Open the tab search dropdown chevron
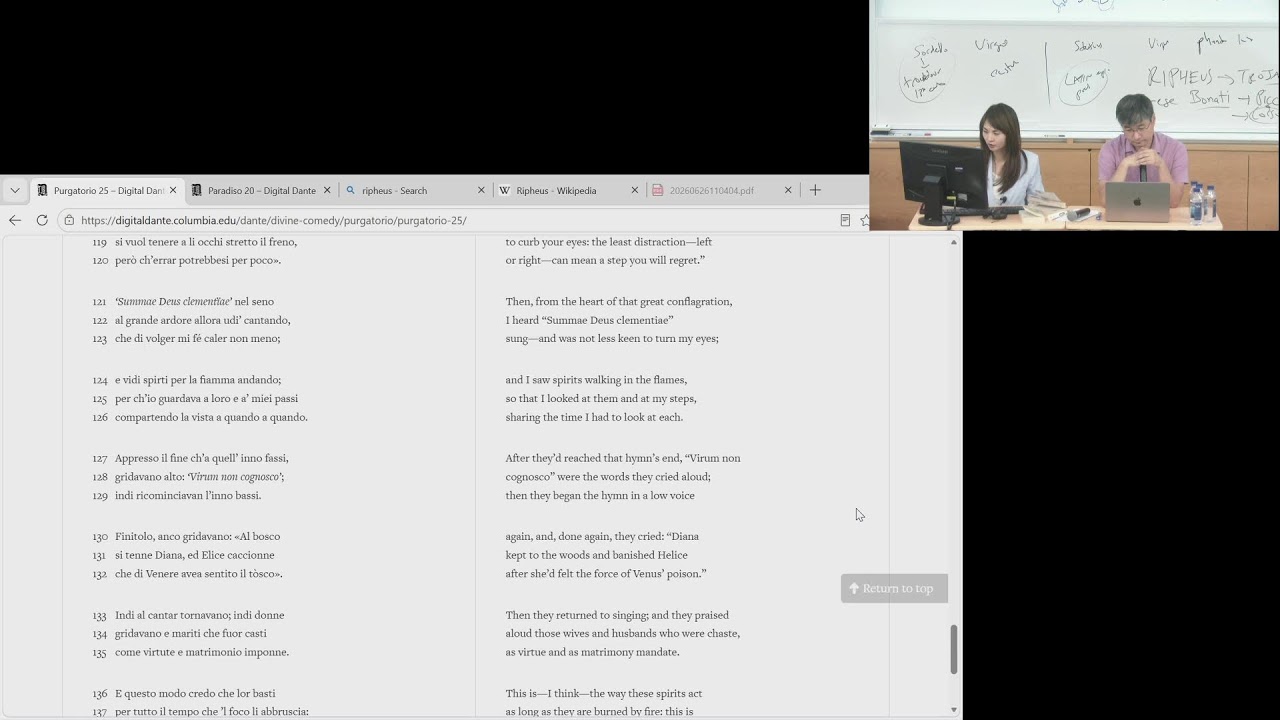 (14, 190)
